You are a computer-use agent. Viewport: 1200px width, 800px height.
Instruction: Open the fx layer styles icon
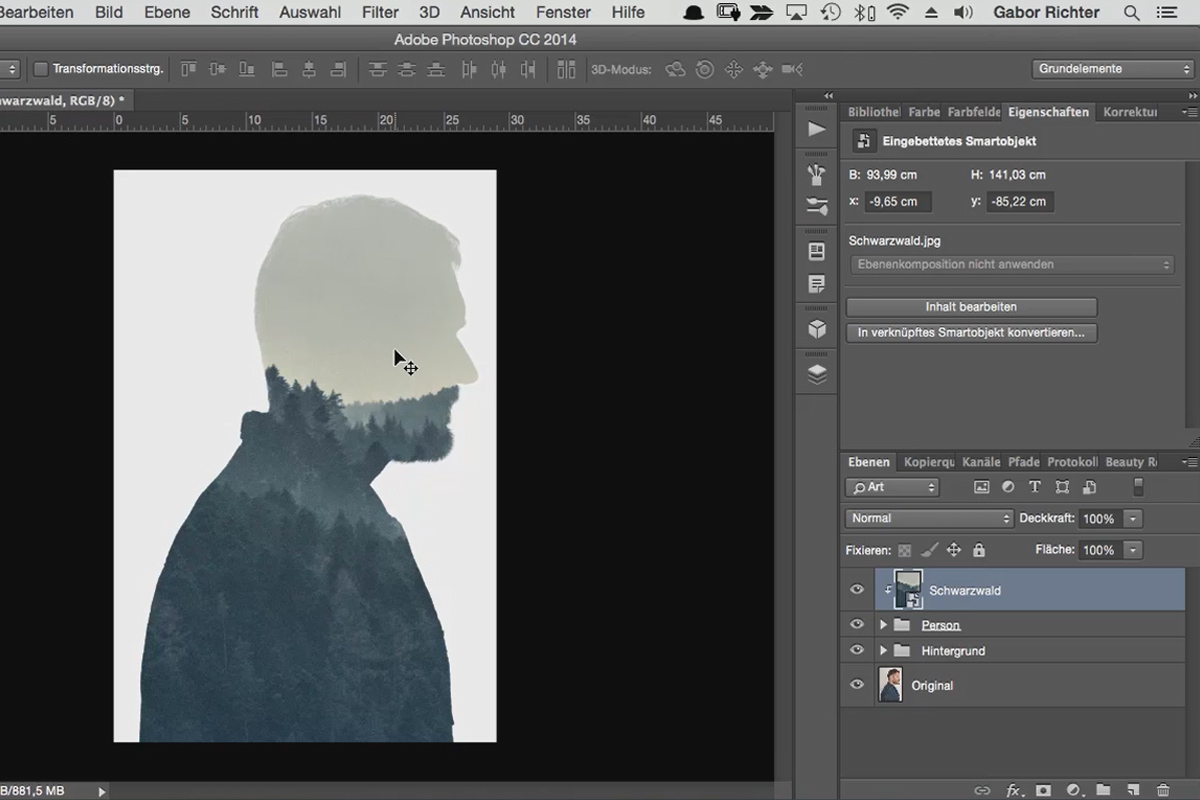tap(1013, 790)
